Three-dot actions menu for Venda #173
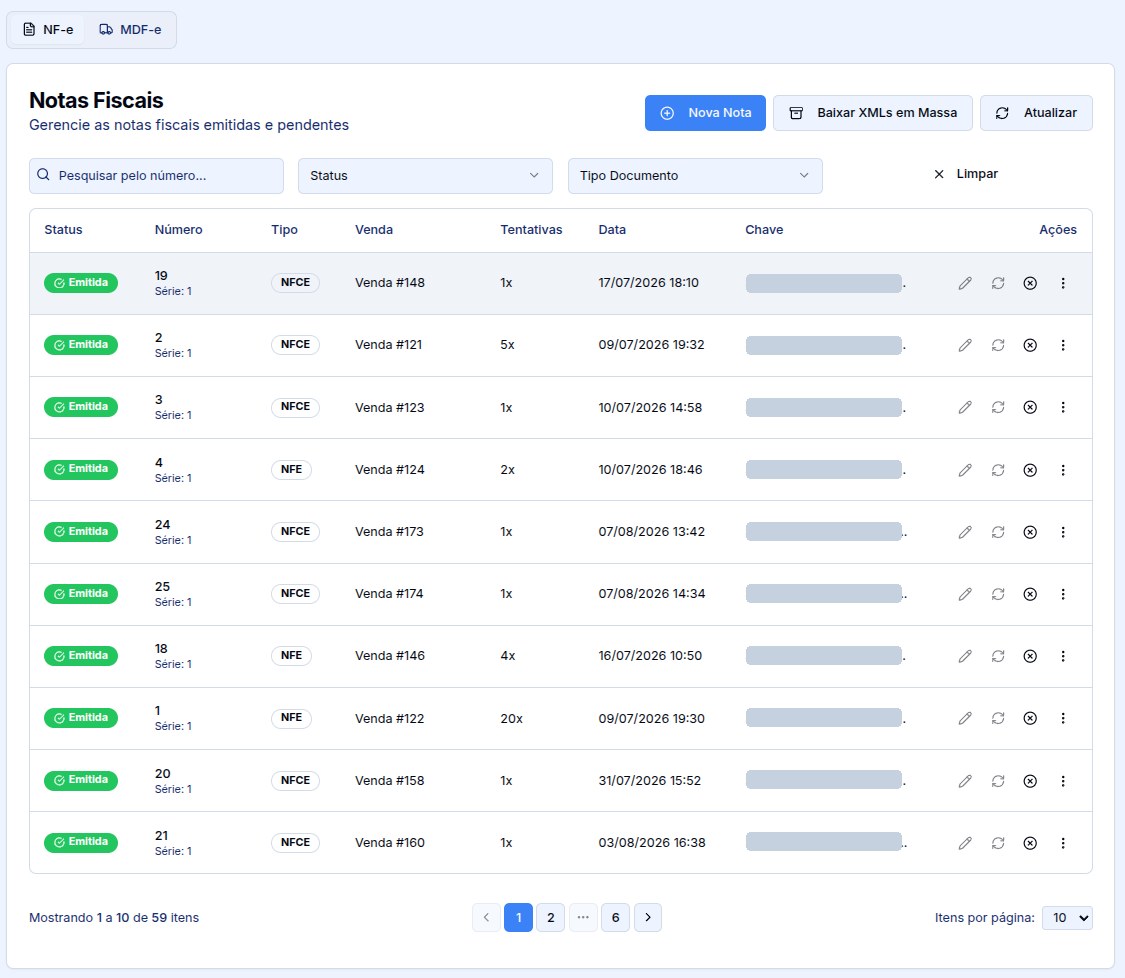The image size is (1125, 978). click(1063, 532)
